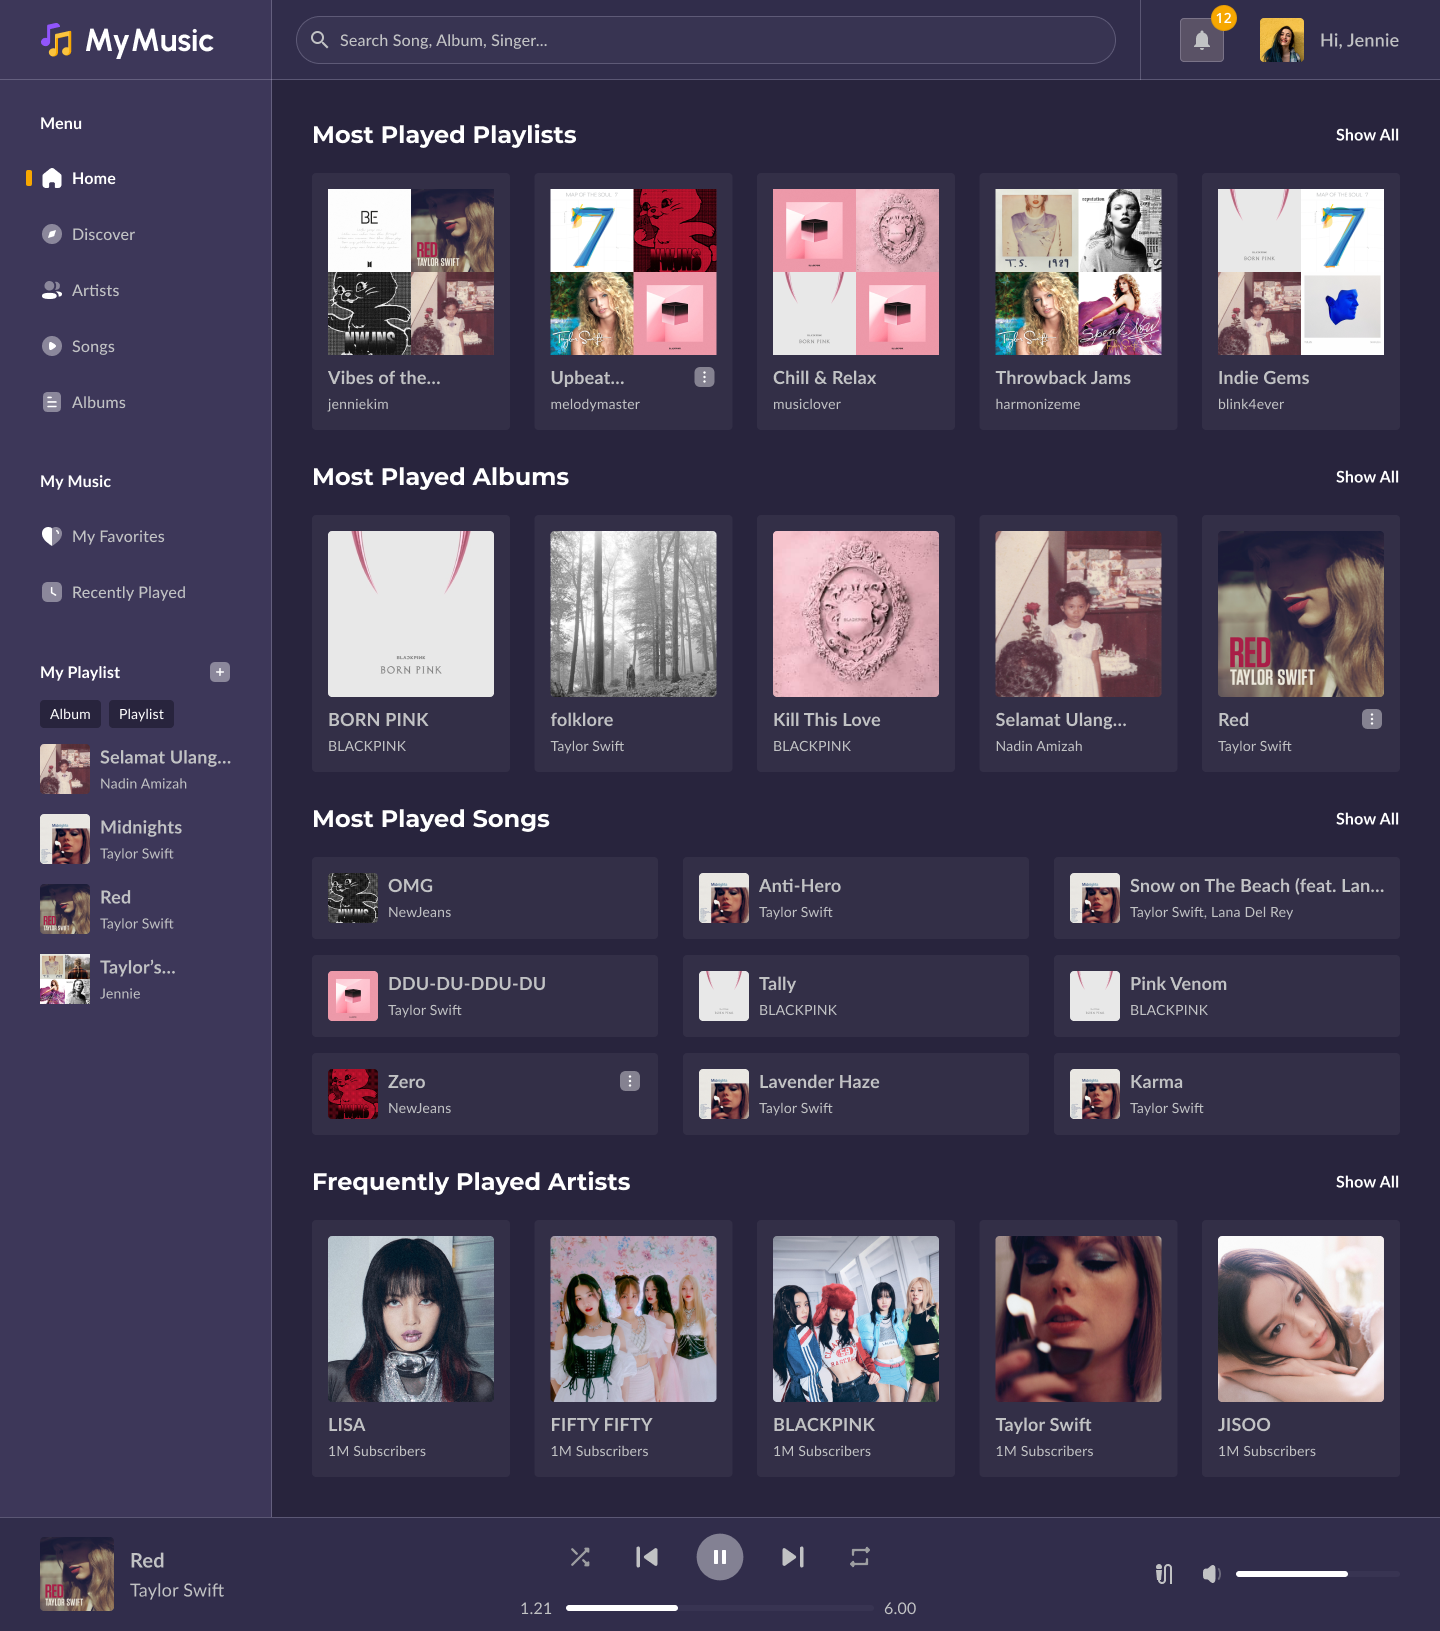Viewport: 1440px width, 1631px height.
Task: Seek on the song progress bar
Action: coord(720,1608)
